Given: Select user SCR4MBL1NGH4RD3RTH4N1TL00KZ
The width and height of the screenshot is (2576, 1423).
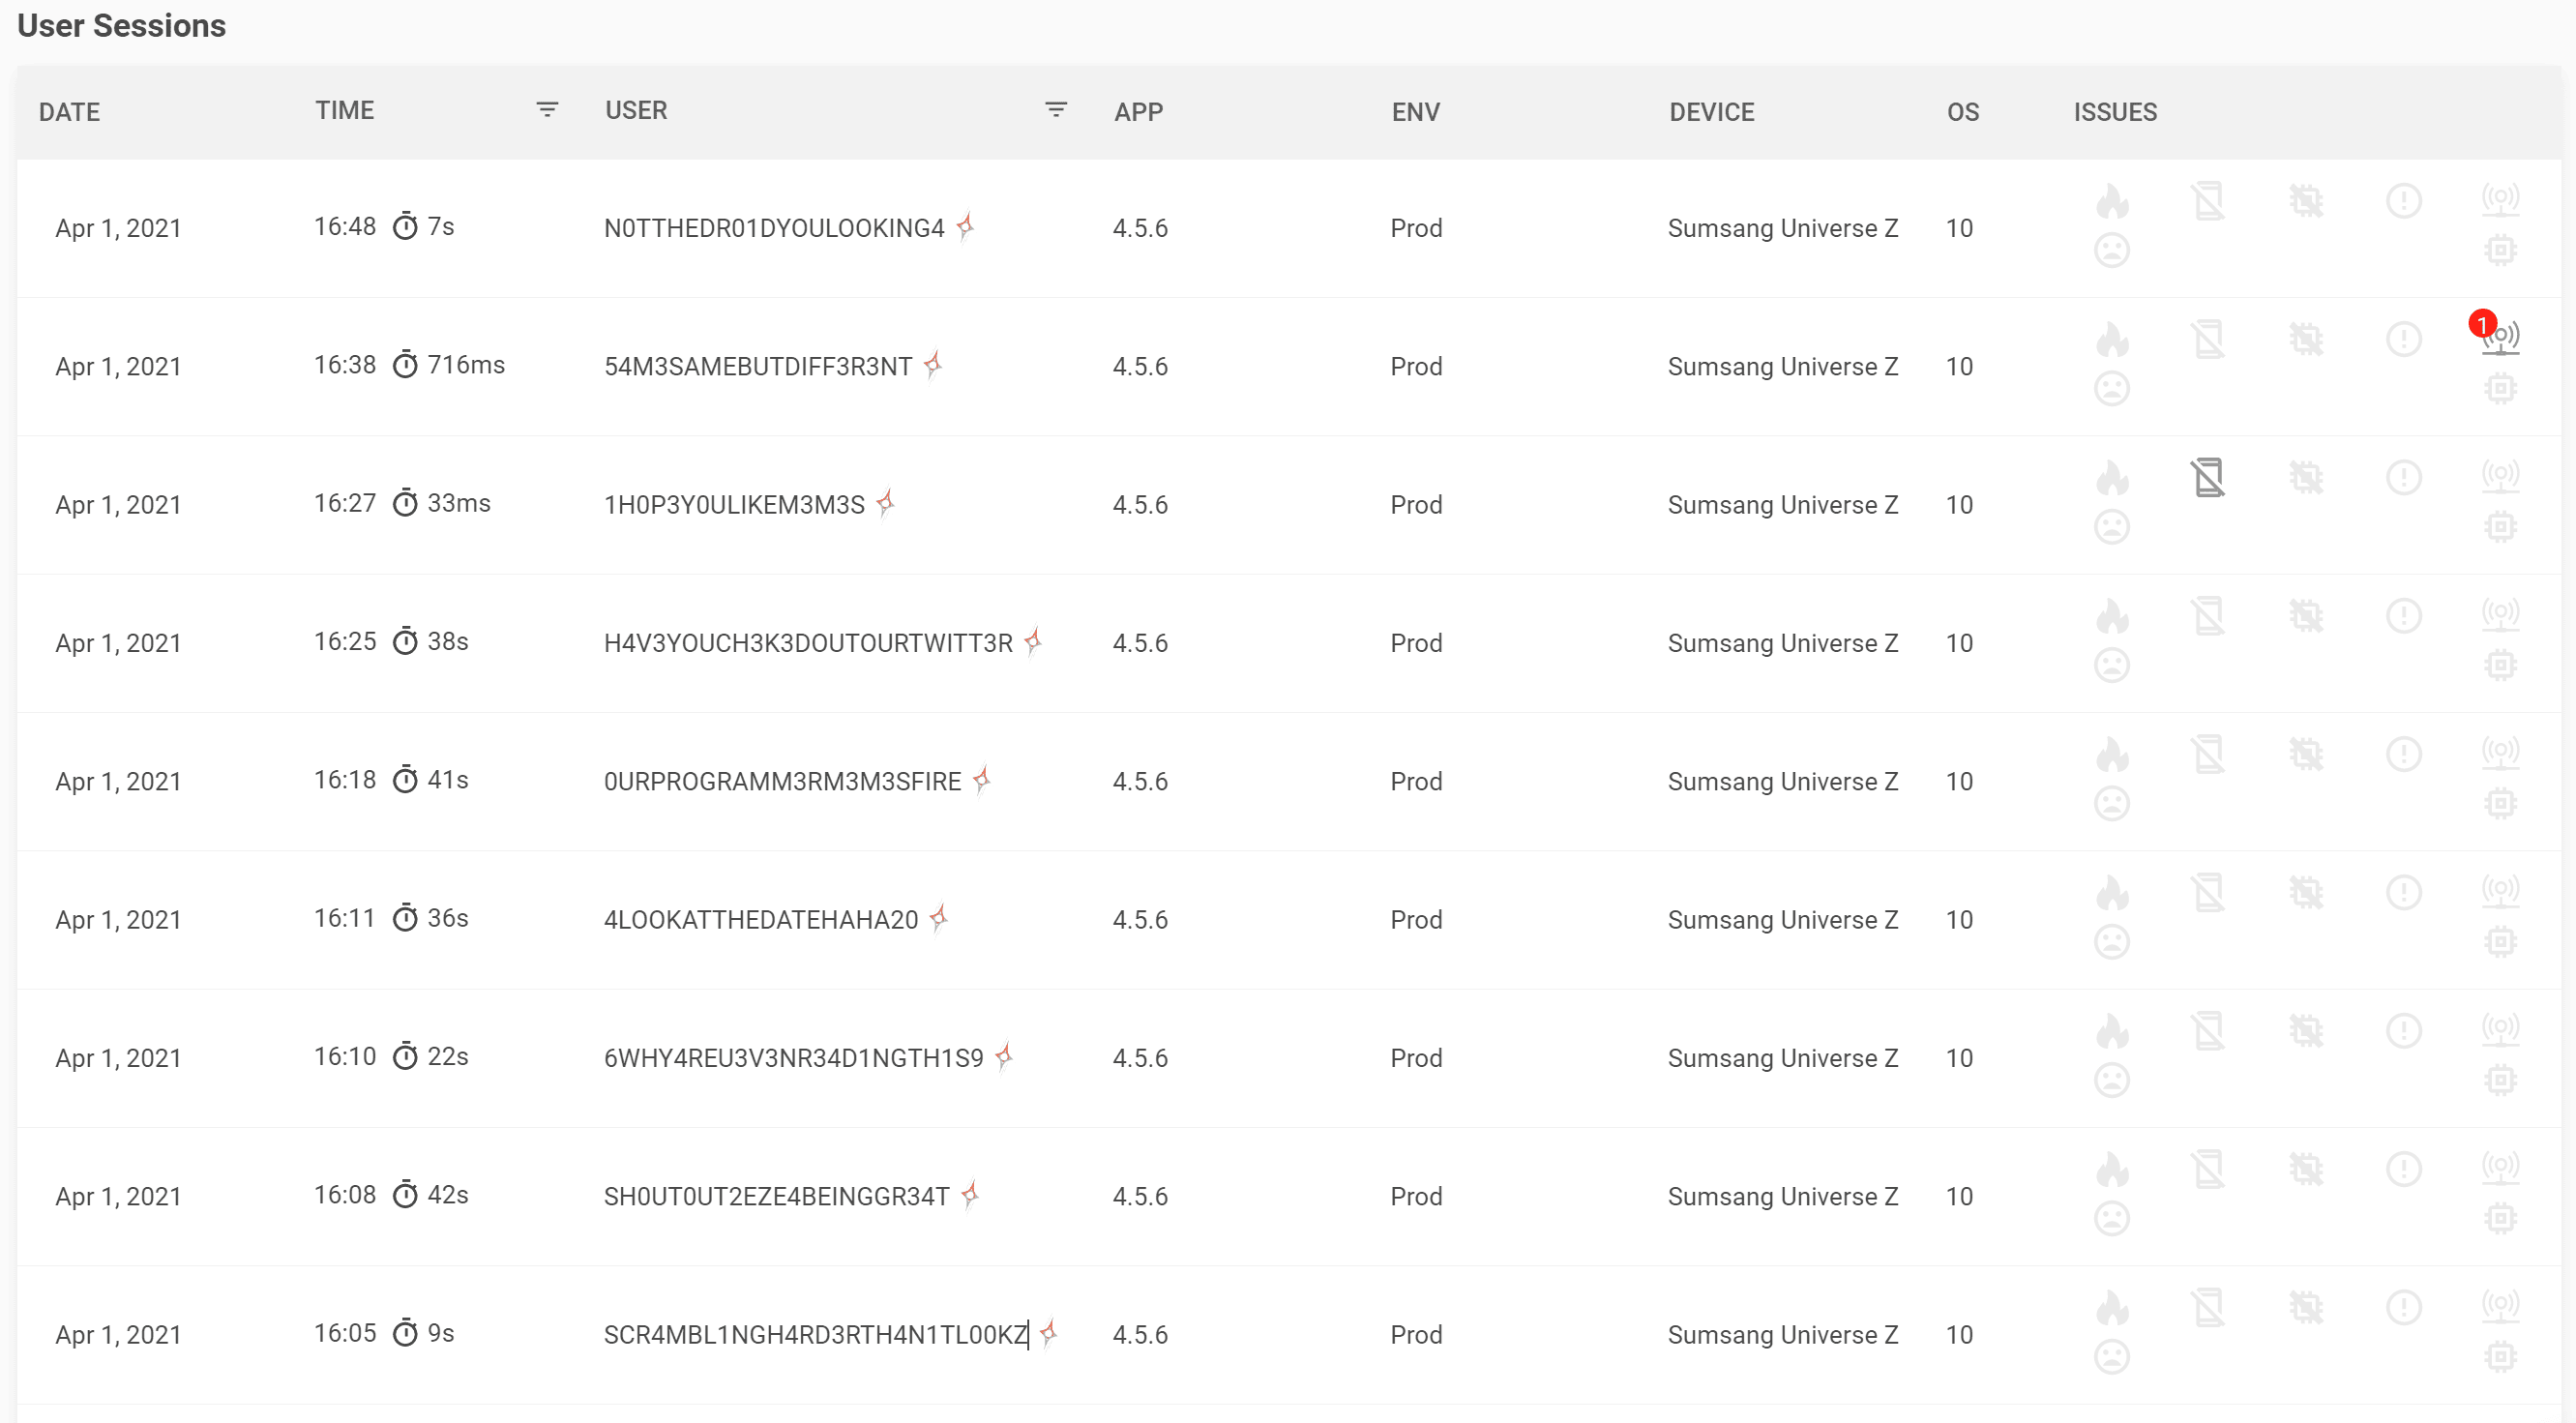Looking at the screenshot, I should pyautogui.click(x=816, y=1334).
